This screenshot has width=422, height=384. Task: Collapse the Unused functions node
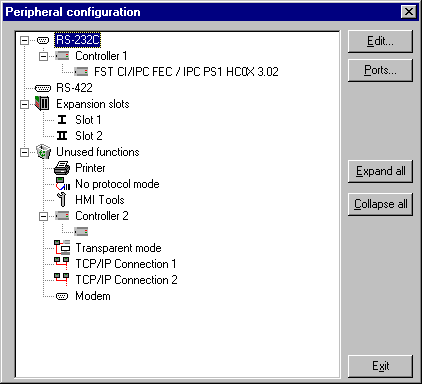coord(24,152)
